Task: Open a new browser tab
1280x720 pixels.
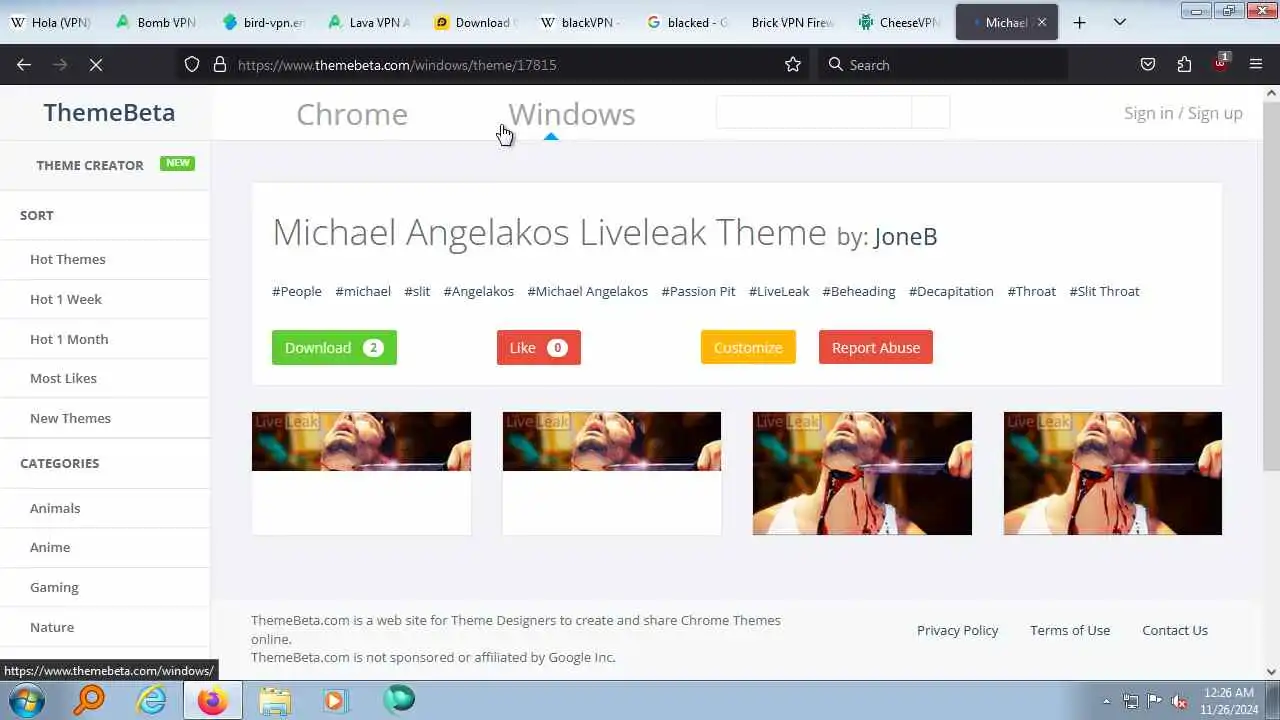Action: coord(1079,22)
